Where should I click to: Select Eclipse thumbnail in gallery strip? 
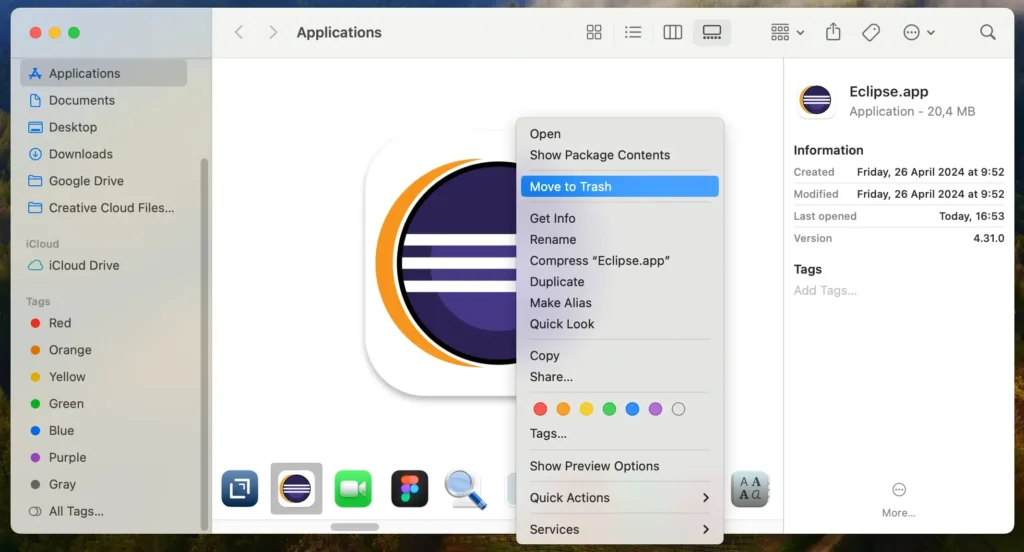(296, 489)
